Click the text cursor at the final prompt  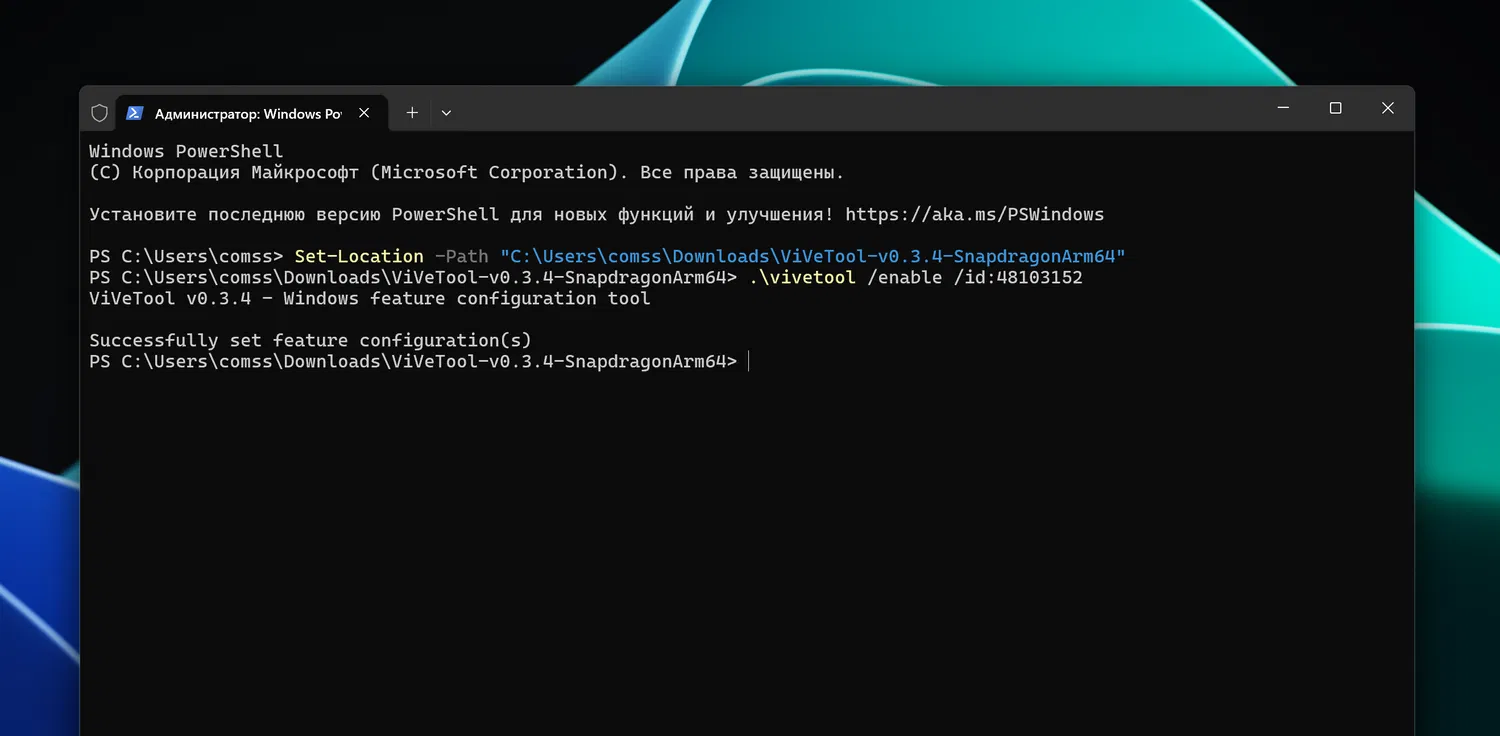click(748, 361)
